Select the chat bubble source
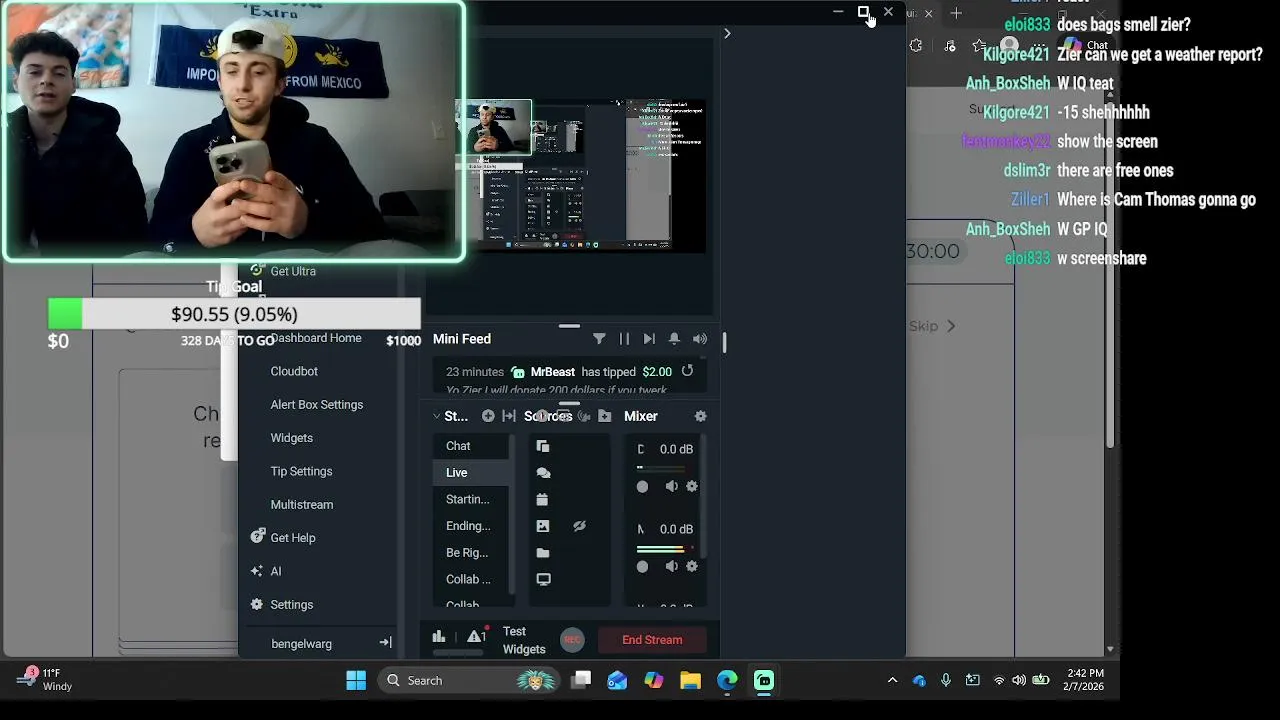The height and width of the screenshot is (720, 1280). (x=543, y=473)
